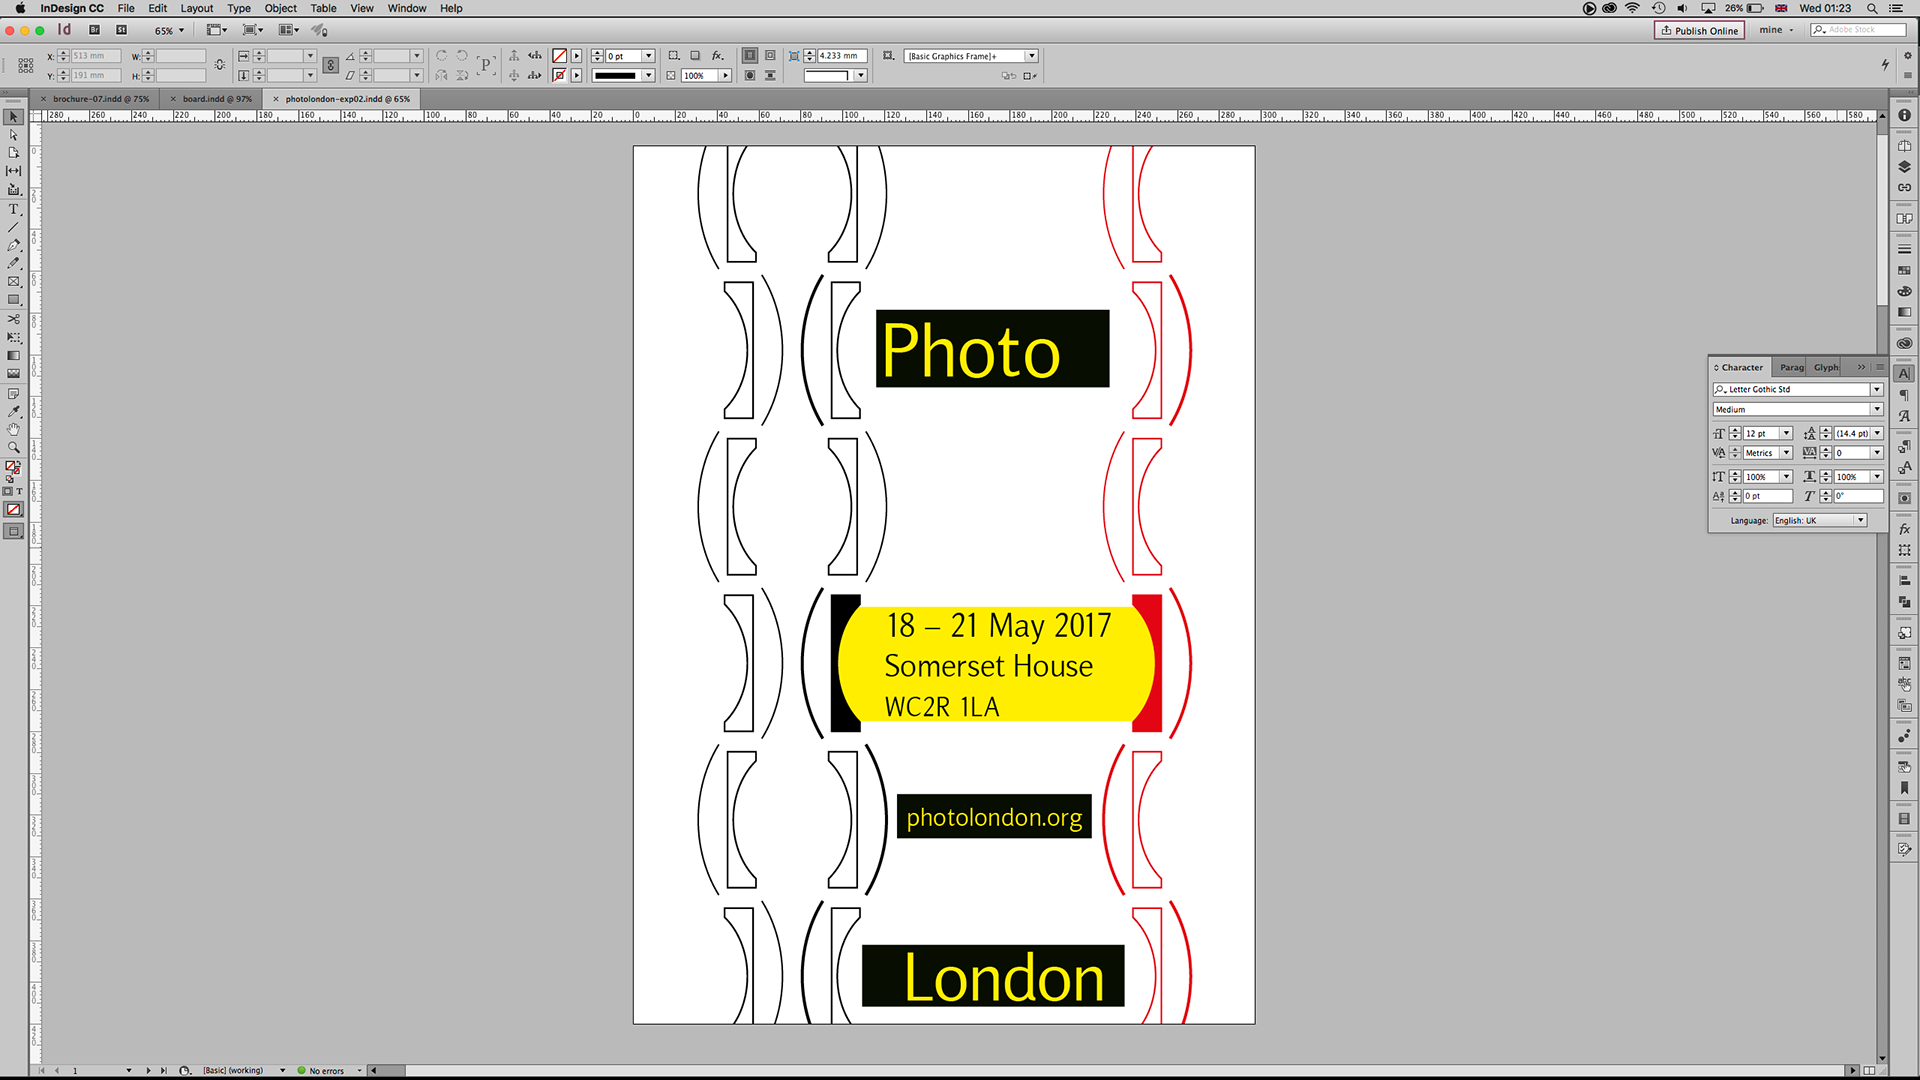Image resolution: width=1920 pixels, height=1080 pixels.
Task: Click the Publish Online button
Action: [x=1699, y=30]
